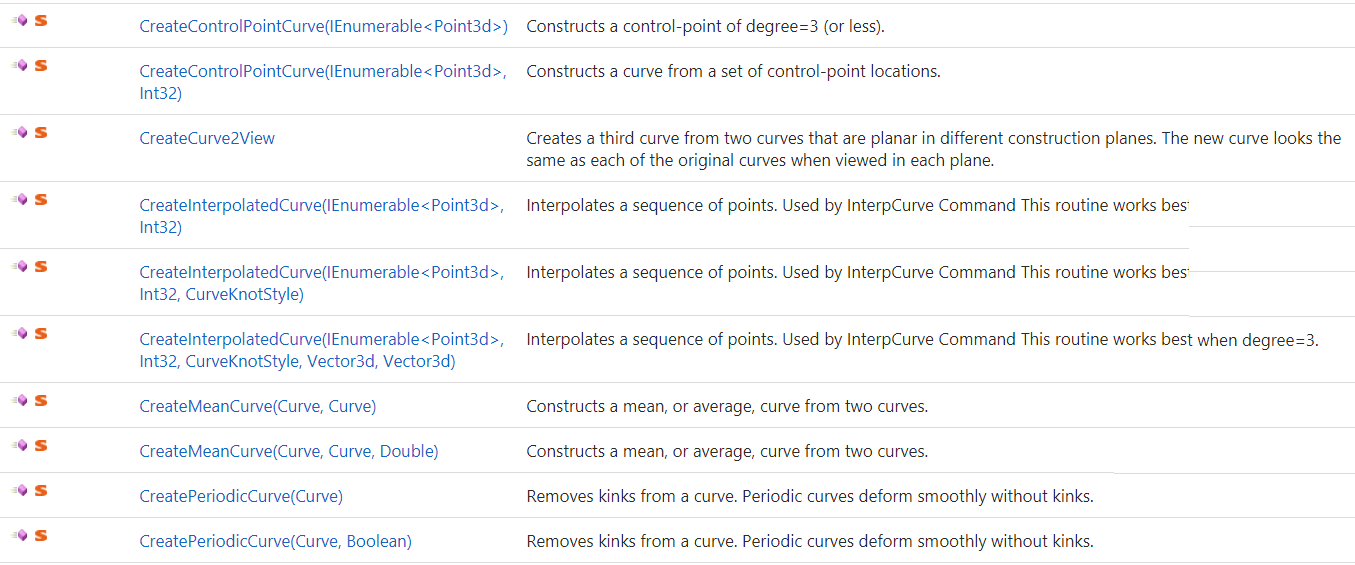This screenshot has height=565, width=1355.
Task: Click static 'S' icon for CreateInterpolatedCurve(IEnumerable<Point3d>, Int32)
Action: pos(41,199)
